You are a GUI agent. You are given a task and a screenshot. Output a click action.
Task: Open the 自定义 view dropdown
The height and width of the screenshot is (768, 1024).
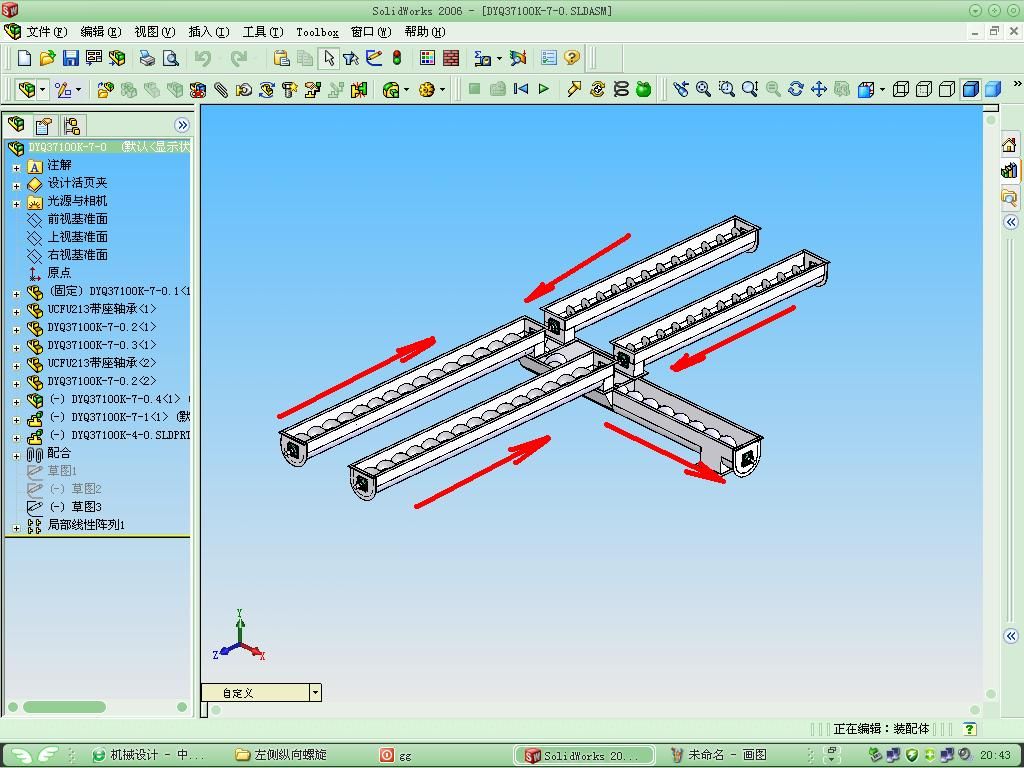click(x=315, y=692)
